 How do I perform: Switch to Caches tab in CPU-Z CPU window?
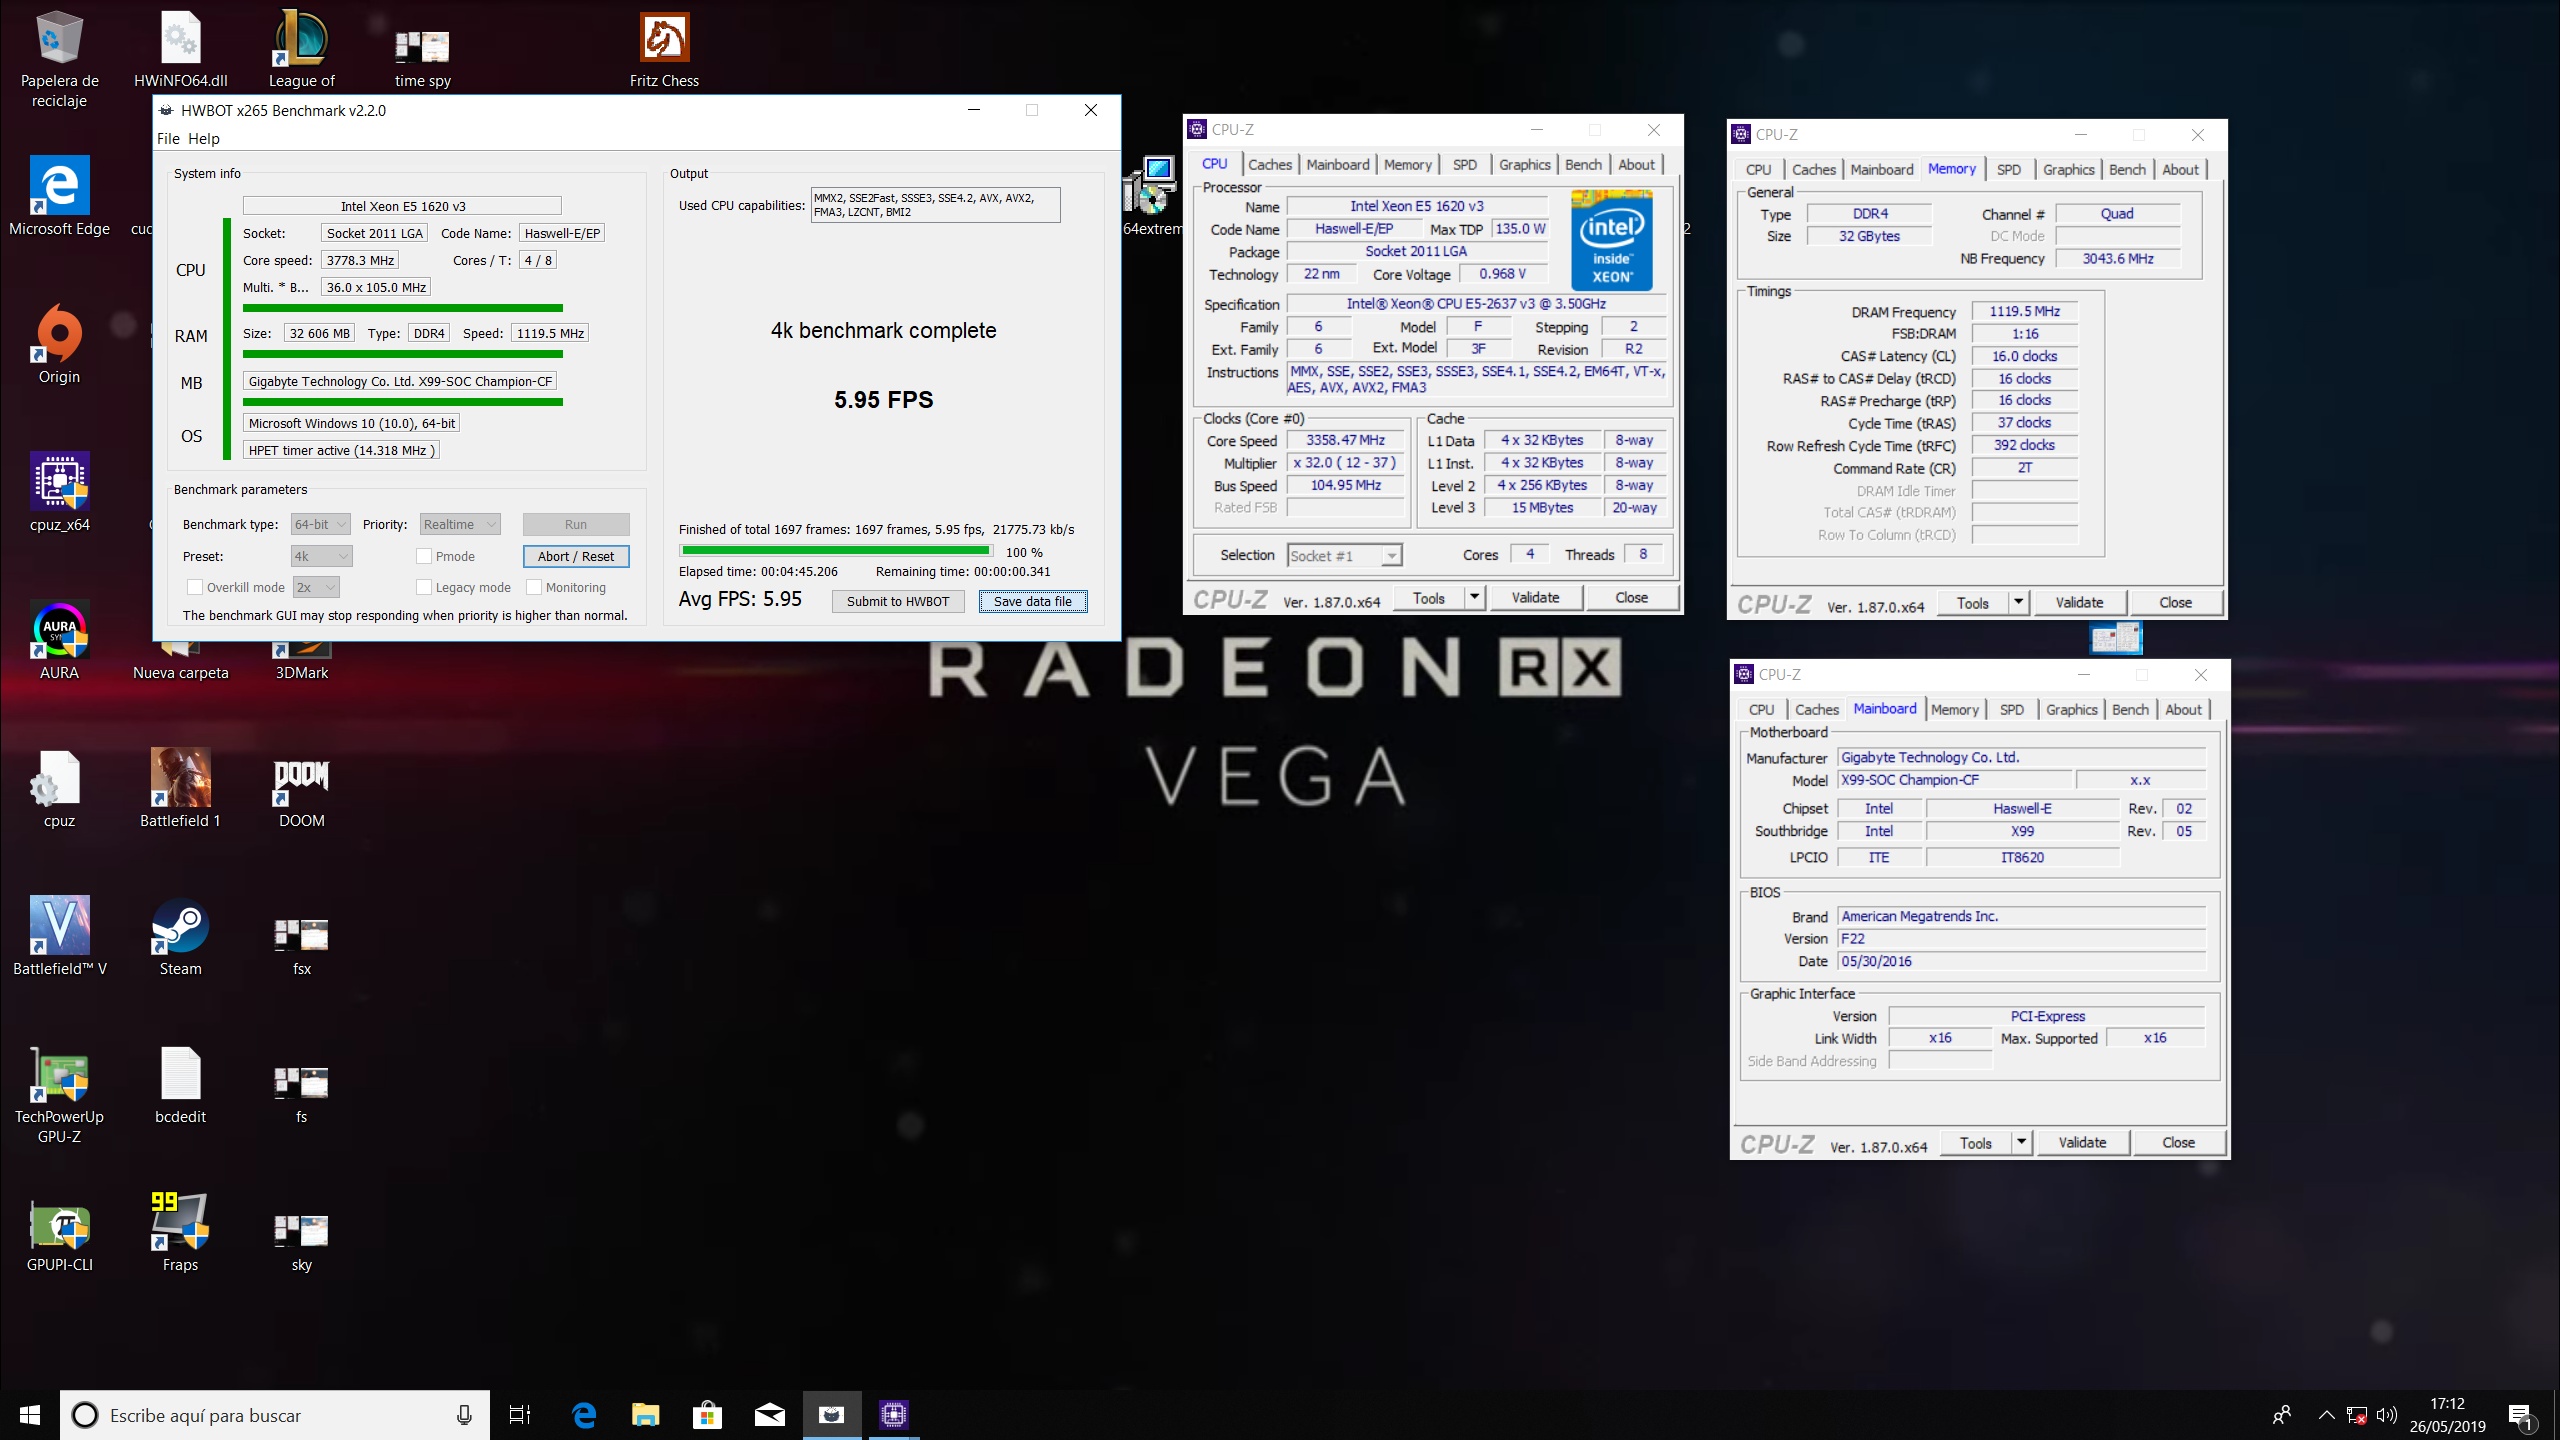click(1270, 164)
